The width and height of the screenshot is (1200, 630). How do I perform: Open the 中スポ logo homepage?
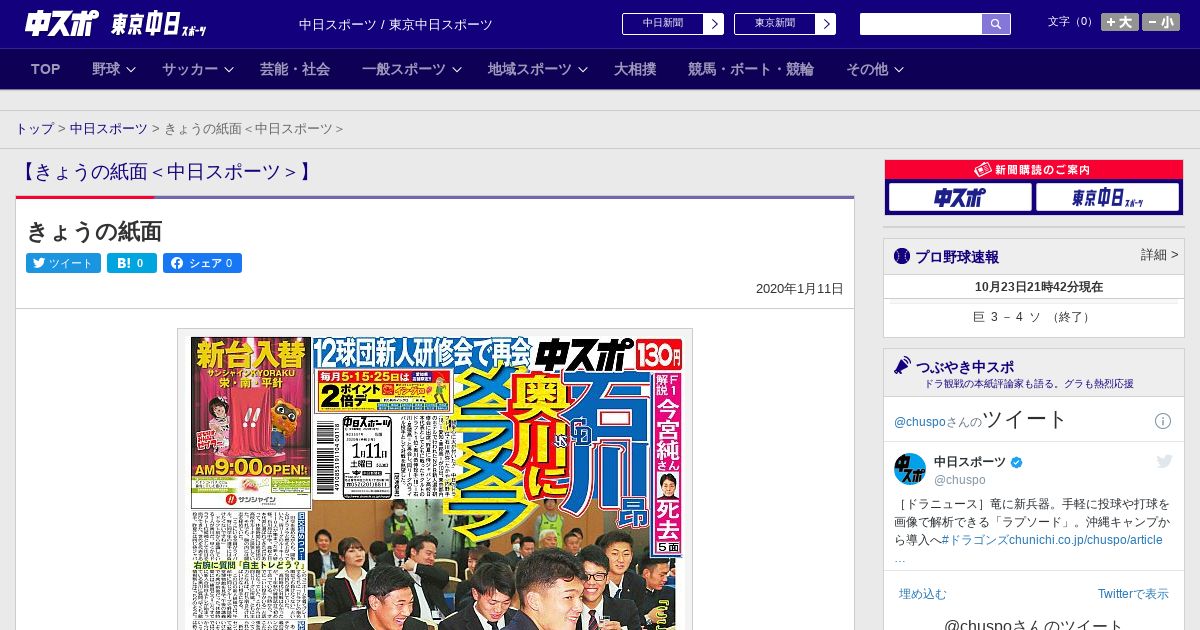(62, 24)
